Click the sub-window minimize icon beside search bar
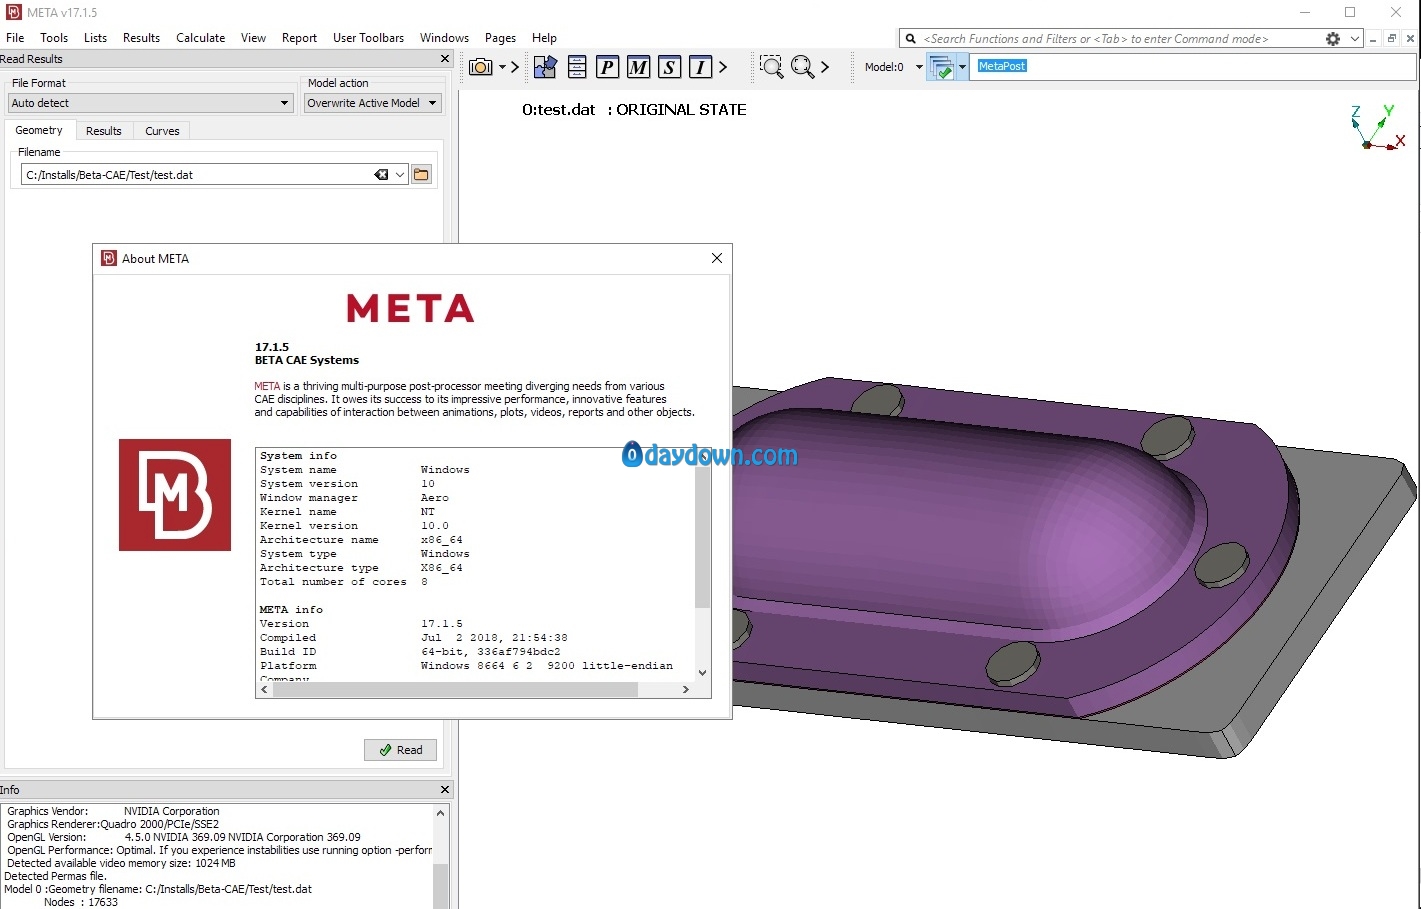This screenshot has width=1421, height=909. point(1373,39)
